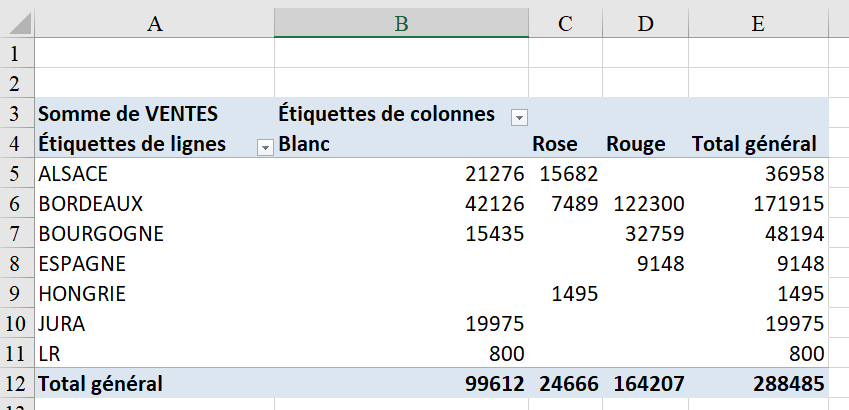The height and width of the screenshot is (410, 849).
Task: Select column D header
Action: pyautogui.click(x=645, y=24)
